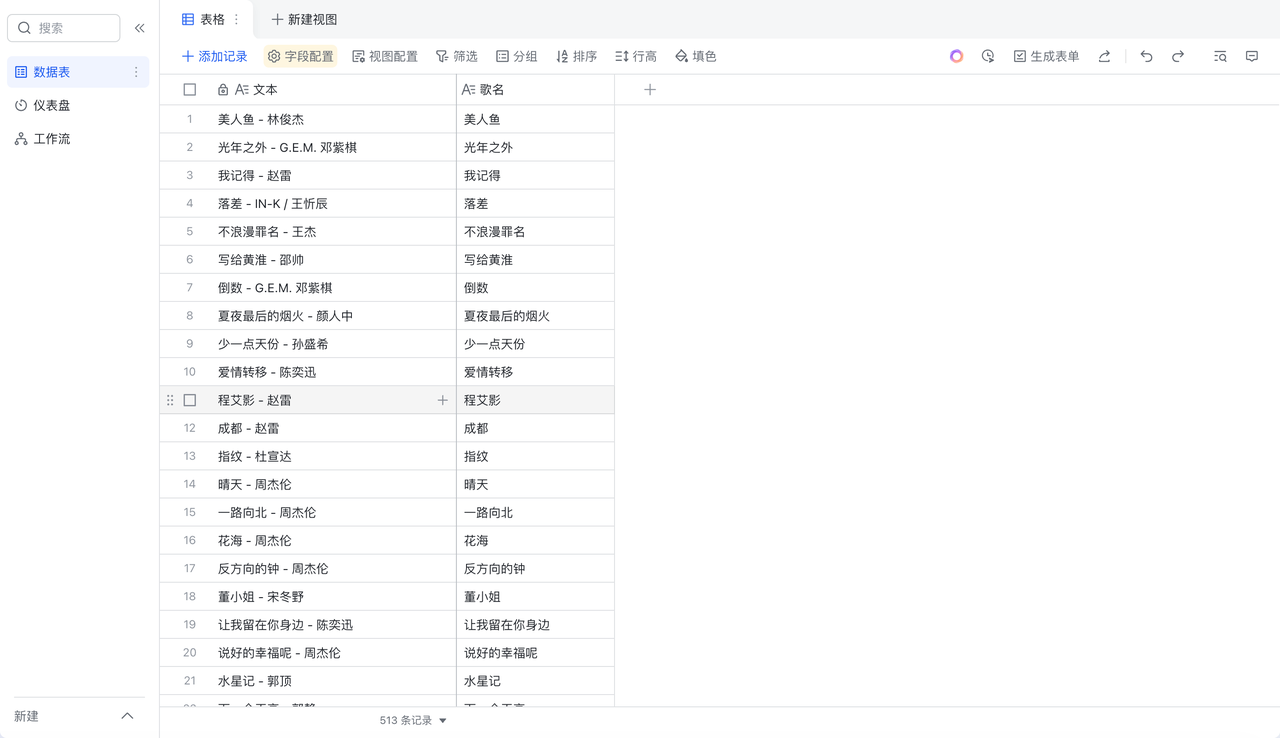Screen dimensions: 1280x738
Task: Open edit history via clock icon
Action: click(988, 56)
